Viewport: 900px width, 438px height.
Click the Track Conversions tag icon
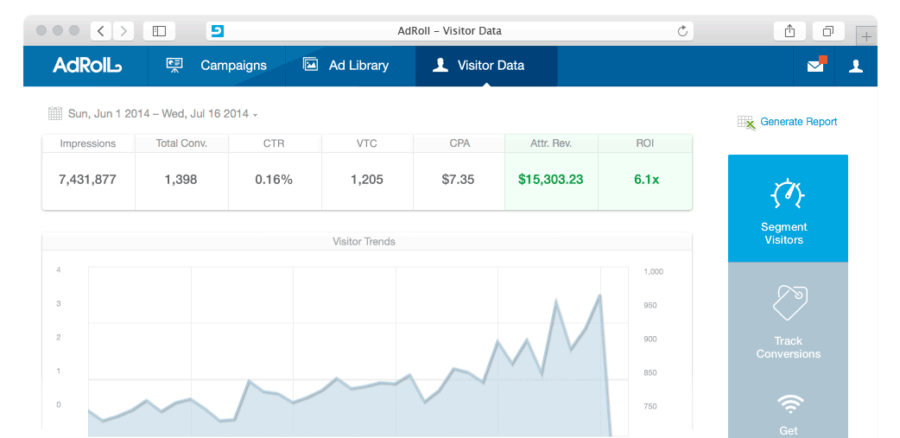790,303
